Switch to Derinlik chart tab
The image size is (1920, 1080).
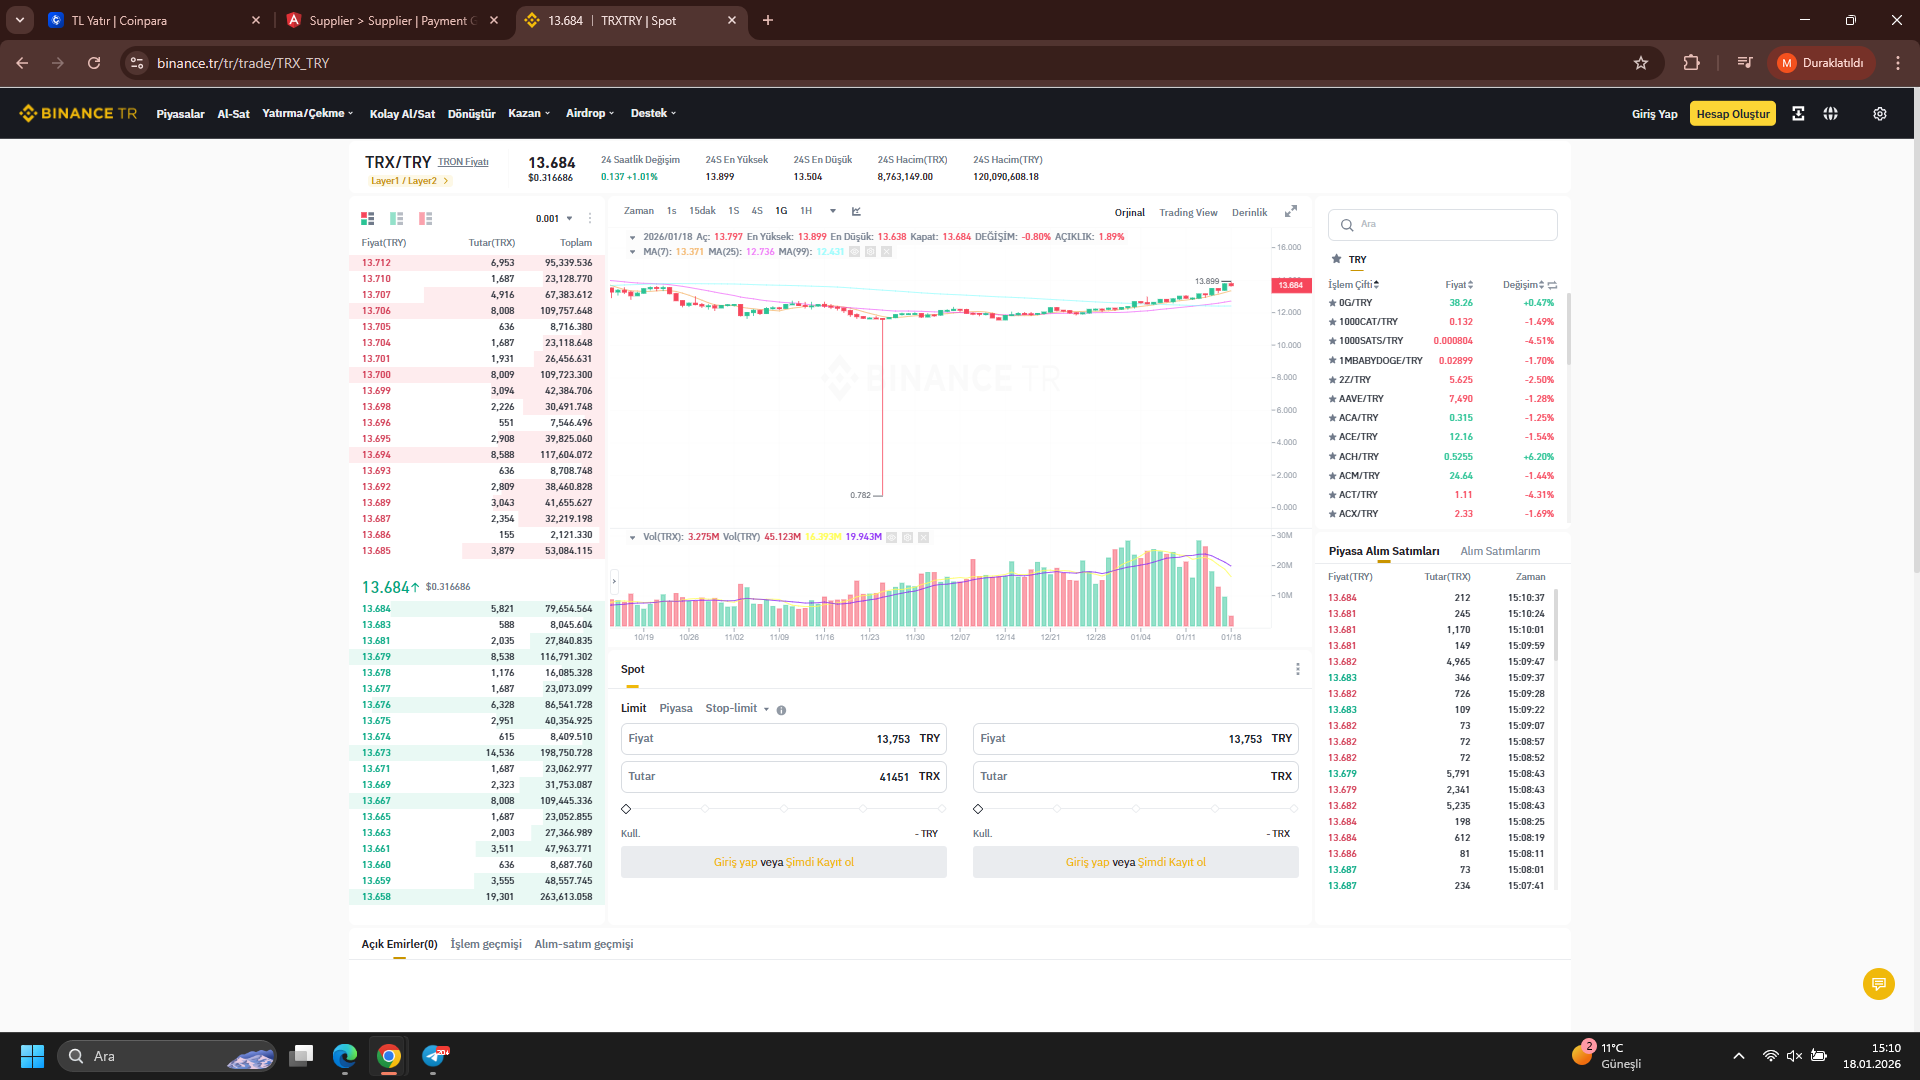(x=1249, y=212)
